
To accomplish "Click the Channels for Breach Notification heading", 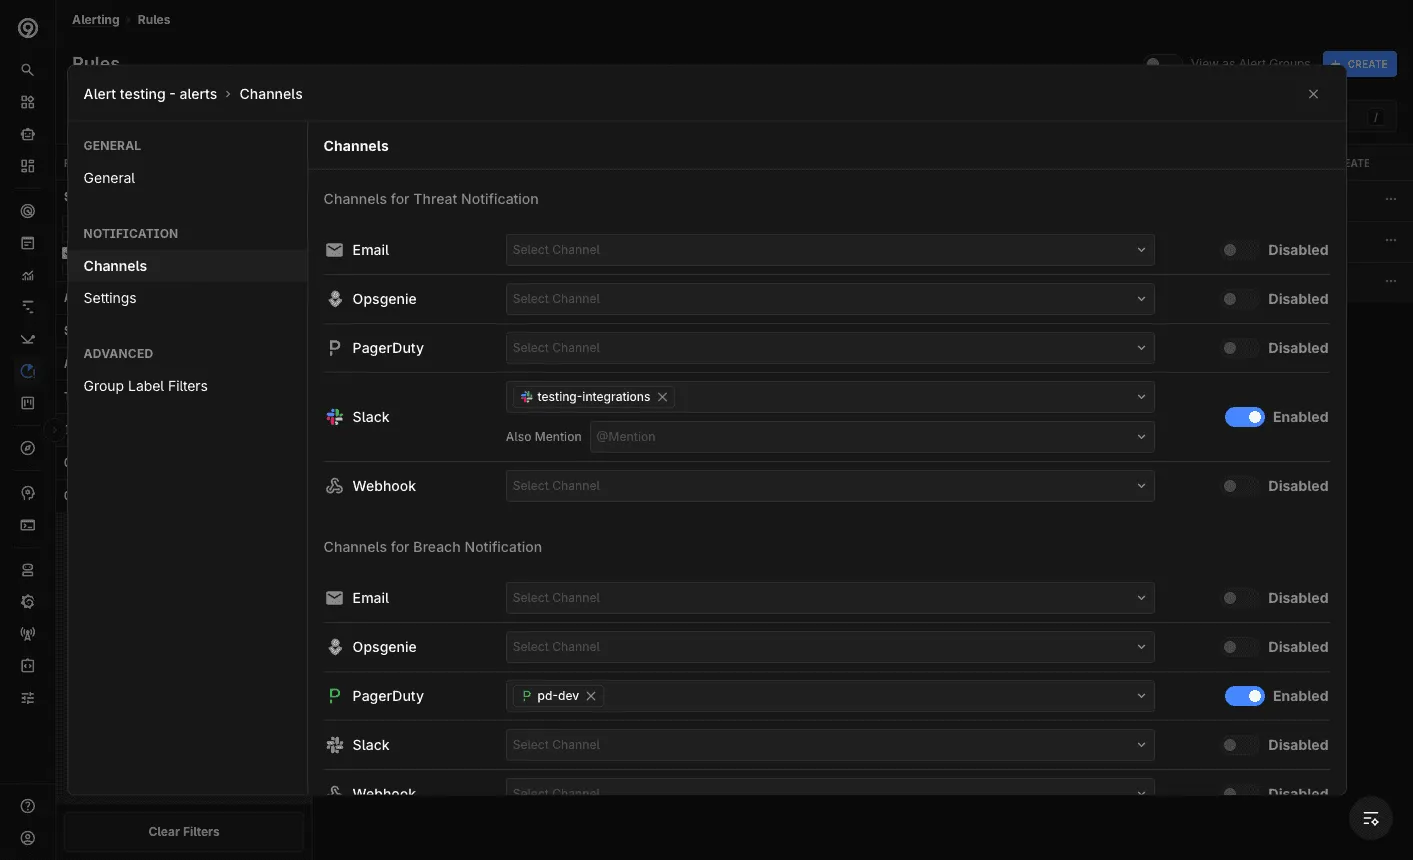I will point(433,547).
